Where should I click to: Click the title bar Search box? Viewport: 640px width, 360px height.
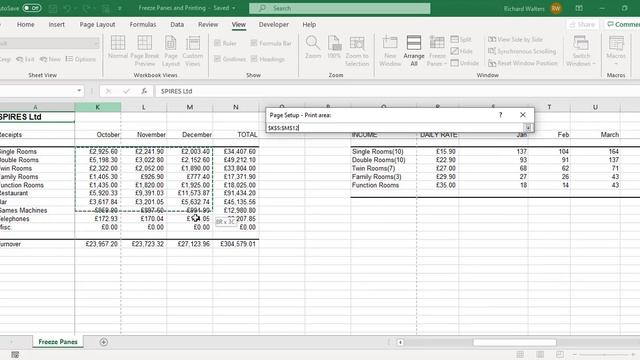tap(340, 8)
